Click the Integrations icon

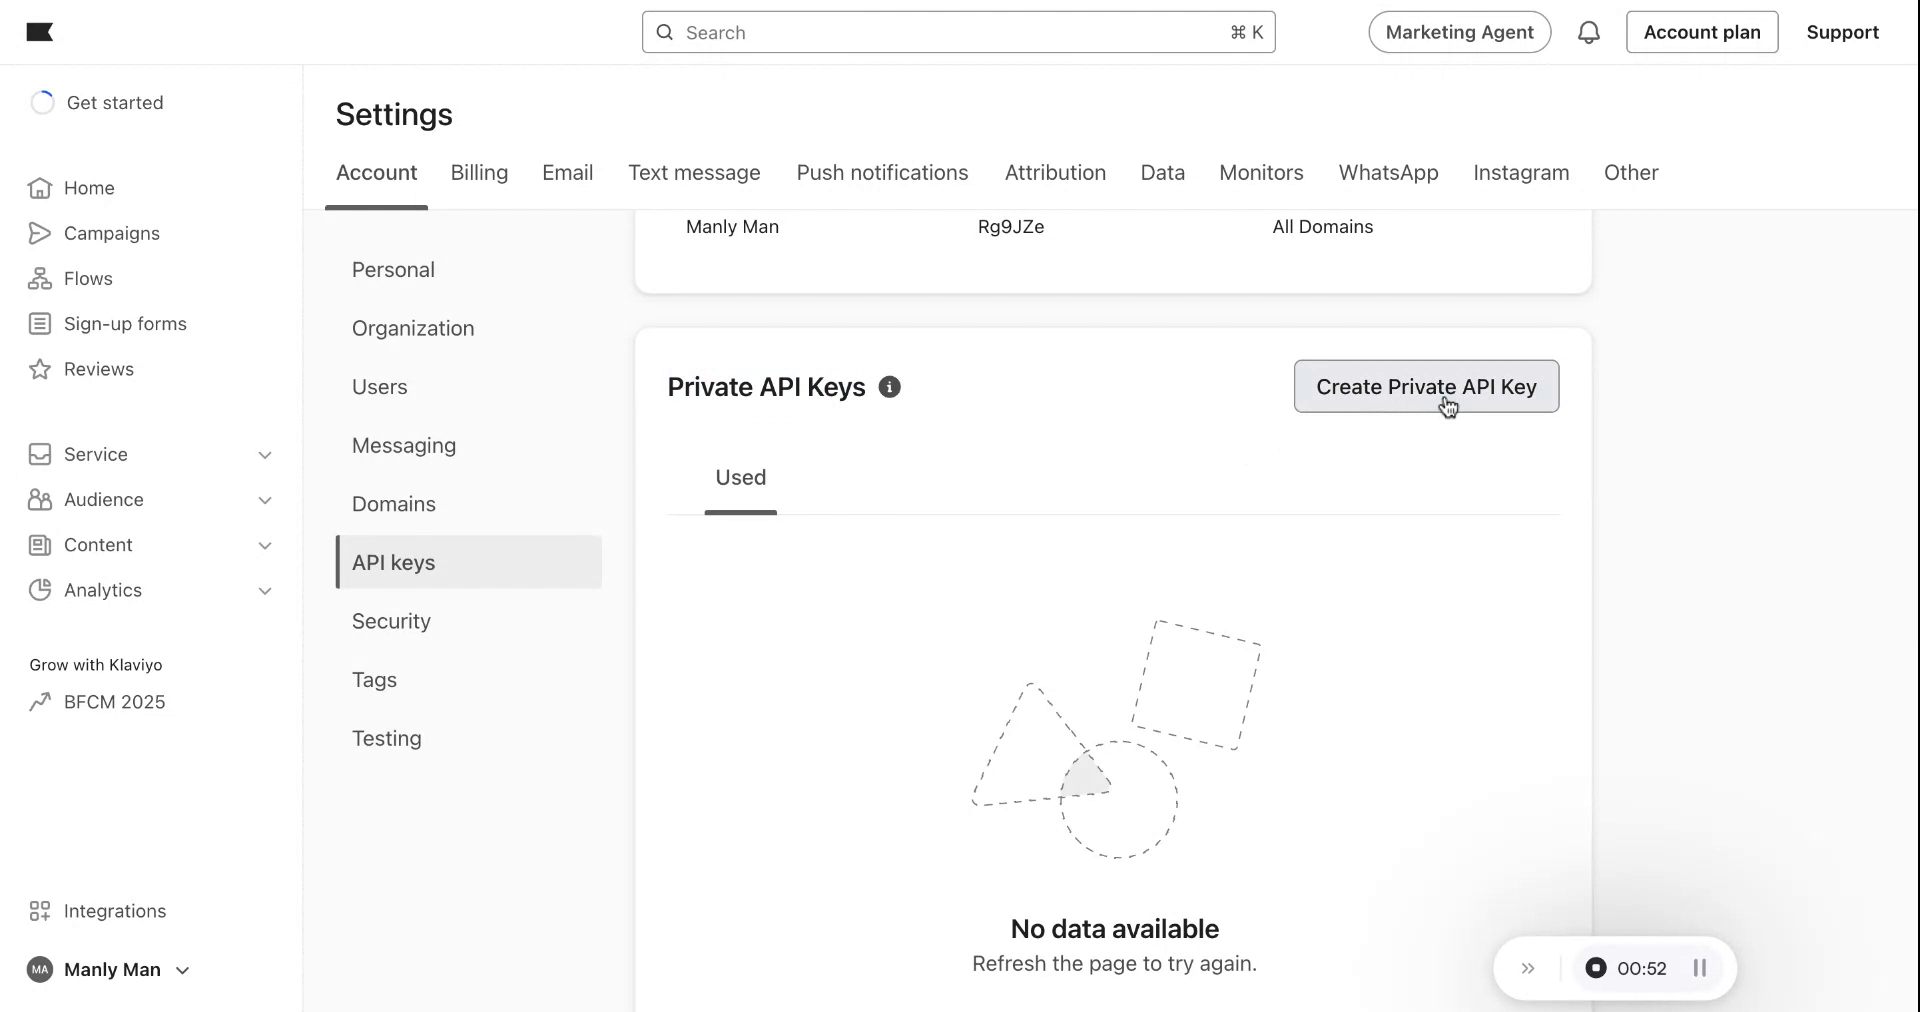point(39,911)
